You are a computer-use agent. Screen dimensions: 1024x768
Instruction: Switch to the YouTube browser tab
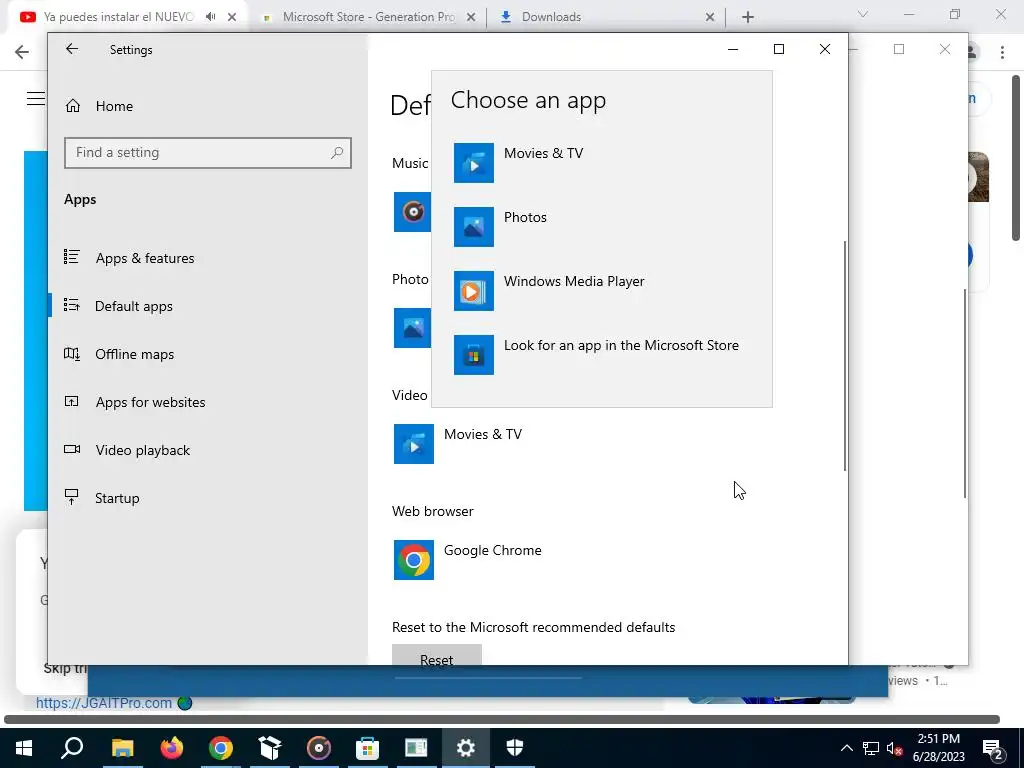tap(118, 17)
